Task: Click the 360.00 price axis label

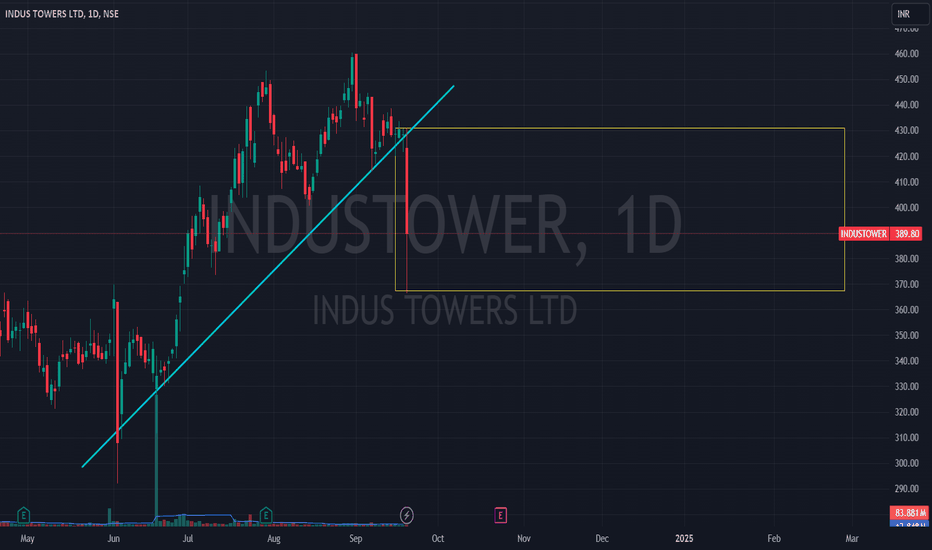Action: pyautogui.click(x=906, y=310)
